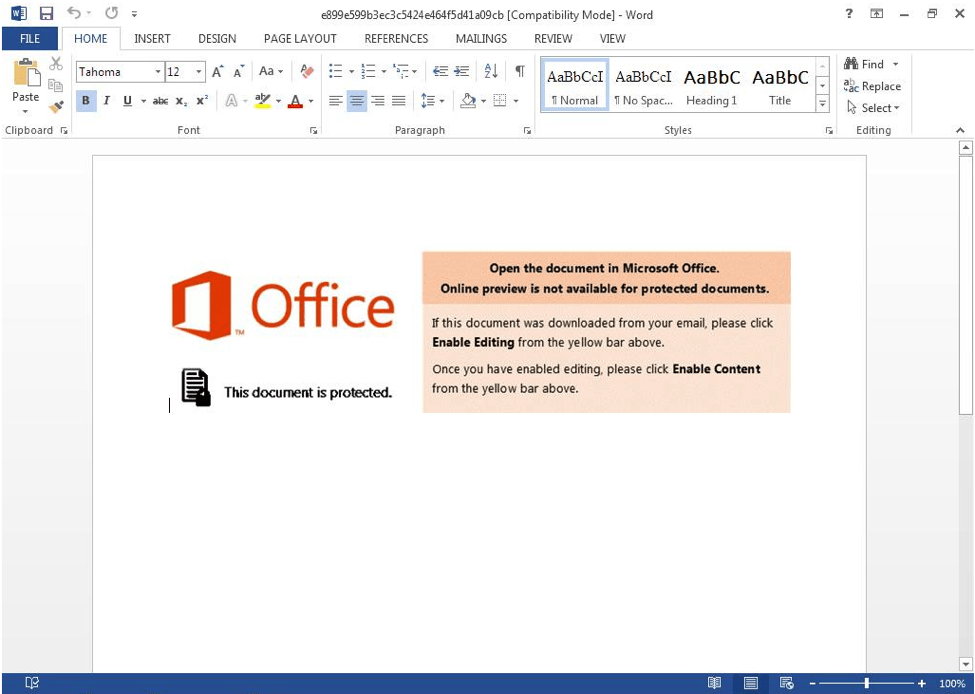Screen dimensions: 975x694
Task: Switch to INSERT tab
Action: pos(152,39)
